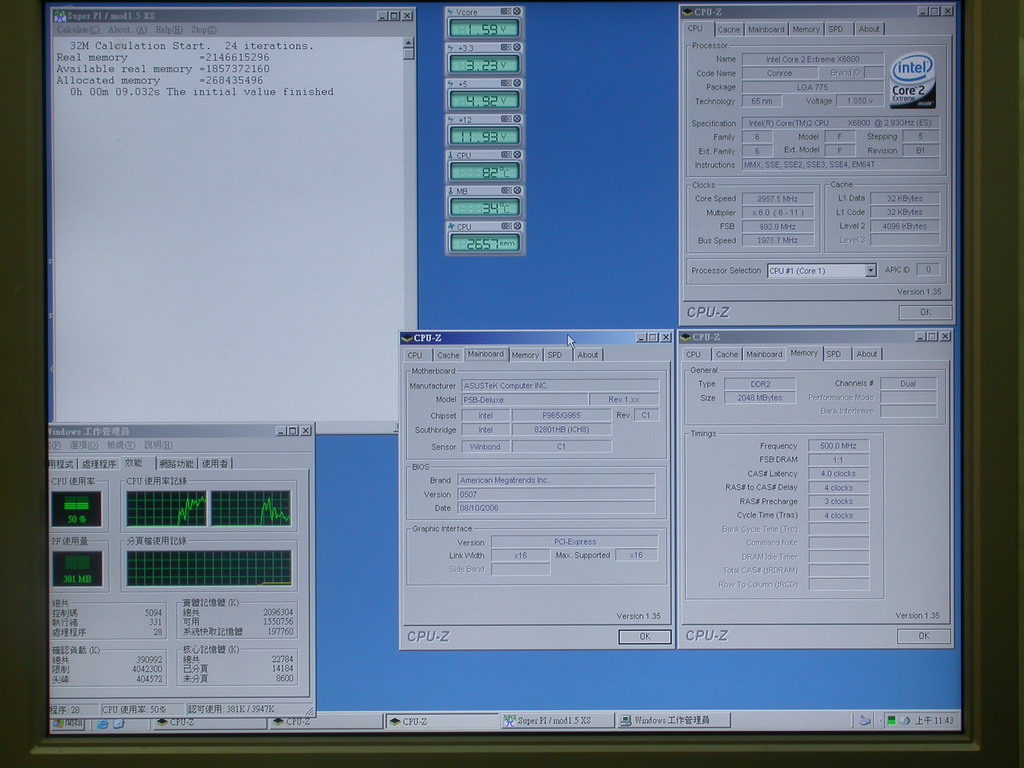Viewport: 1024px width, 768px height.
Task: Click the green tray icon near the clock
Action: click(891, 720)
